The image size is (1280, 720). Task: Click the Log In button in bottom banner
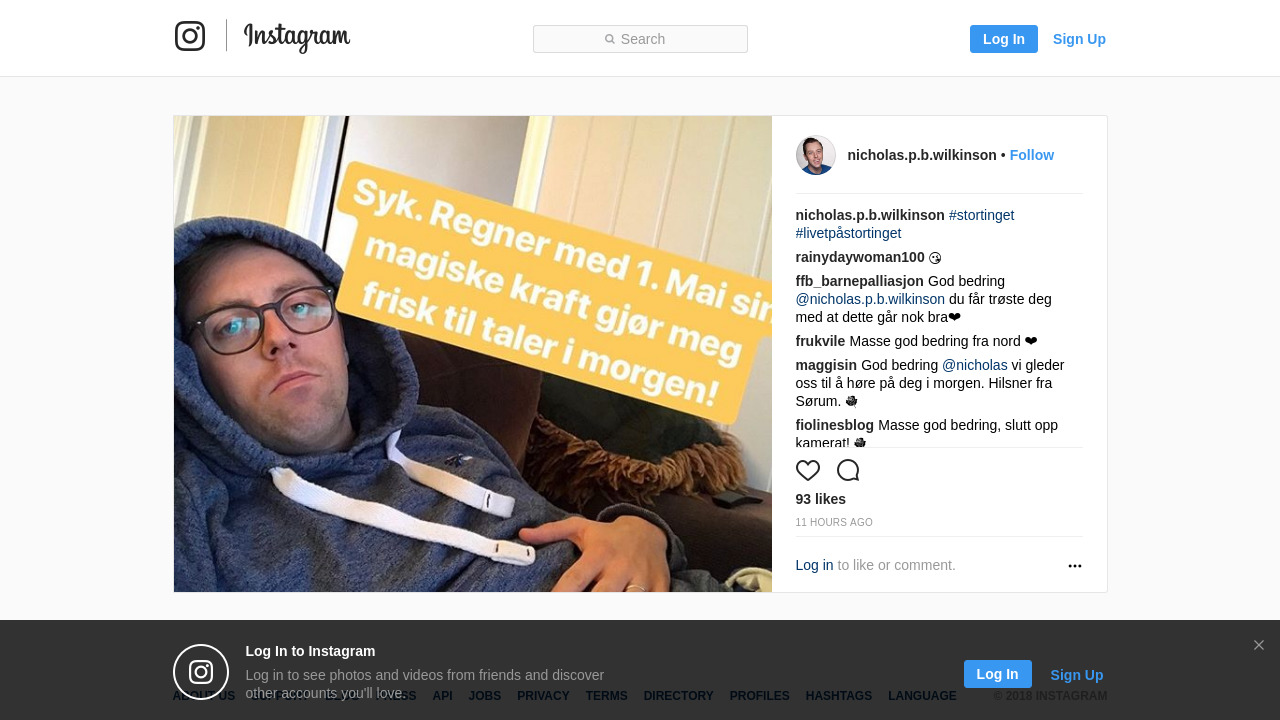(998, 674)
